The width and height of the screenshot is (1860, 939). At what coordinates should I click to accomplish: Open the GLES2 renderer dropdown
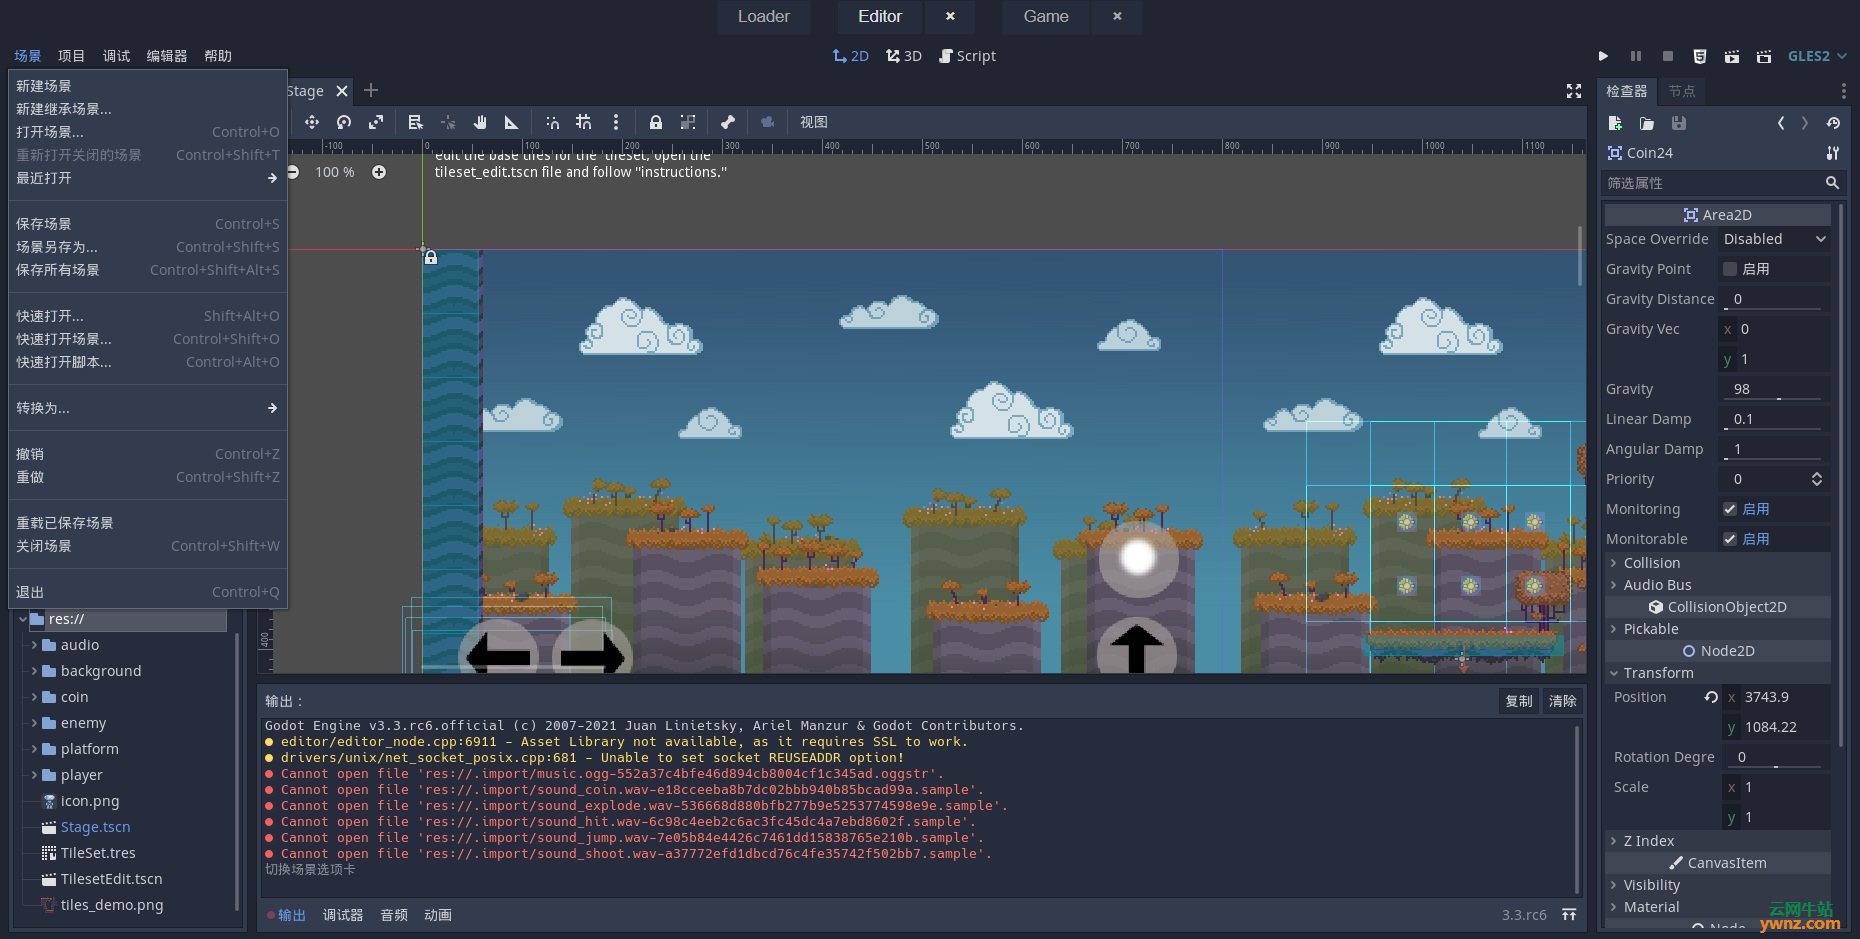click(1817, 56)
